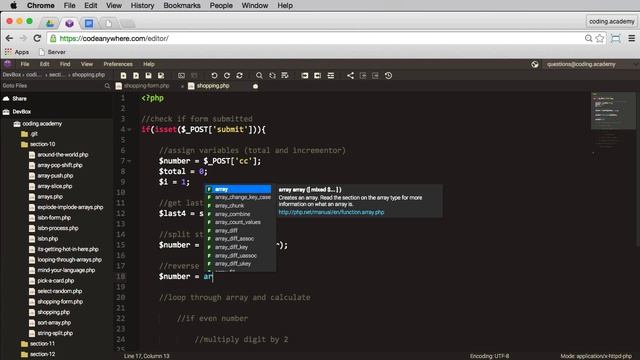The image size is (640, 360).
Task: Click the globe icon beside account email
Action: (535, 64)
